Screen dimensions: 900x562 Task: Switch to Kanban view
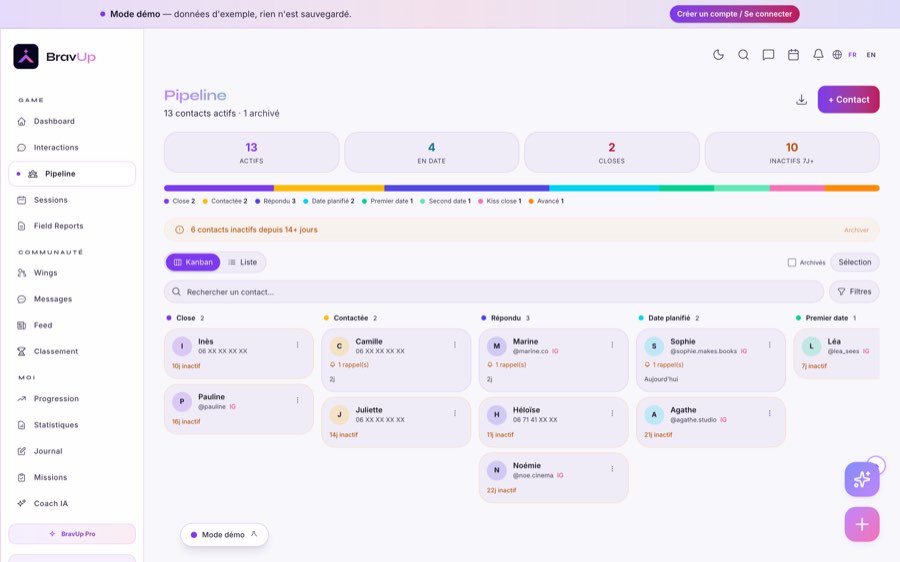(x=193, y=262)
